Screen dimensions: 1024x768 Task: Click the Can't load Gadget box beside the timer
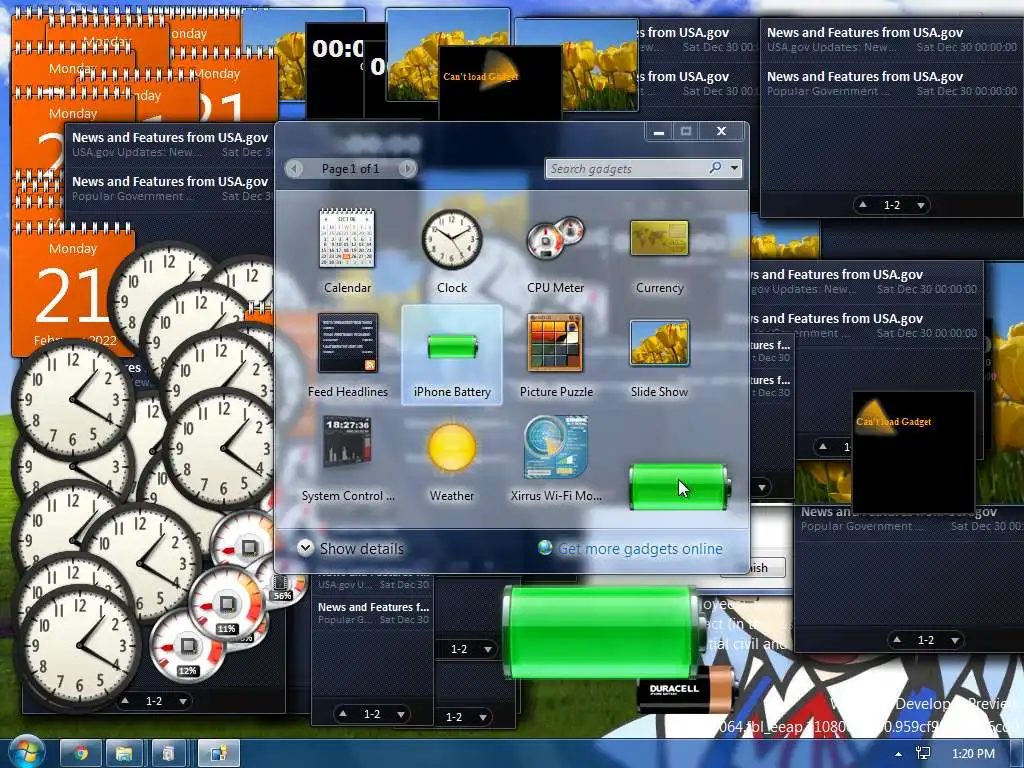[500, 82]
